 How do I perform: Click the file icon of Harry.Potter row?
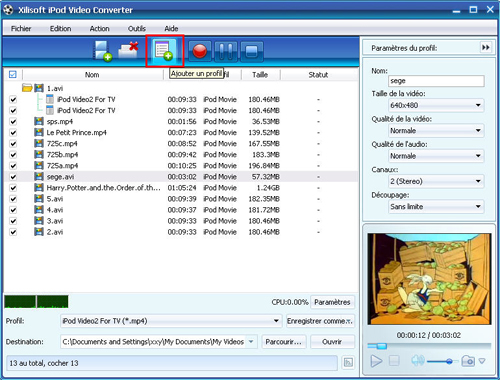point(39,187)
